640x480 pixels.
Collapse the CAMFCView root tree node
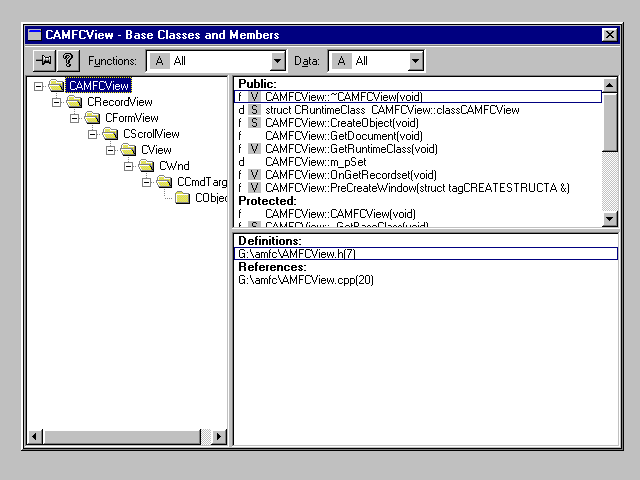[38, 86]
